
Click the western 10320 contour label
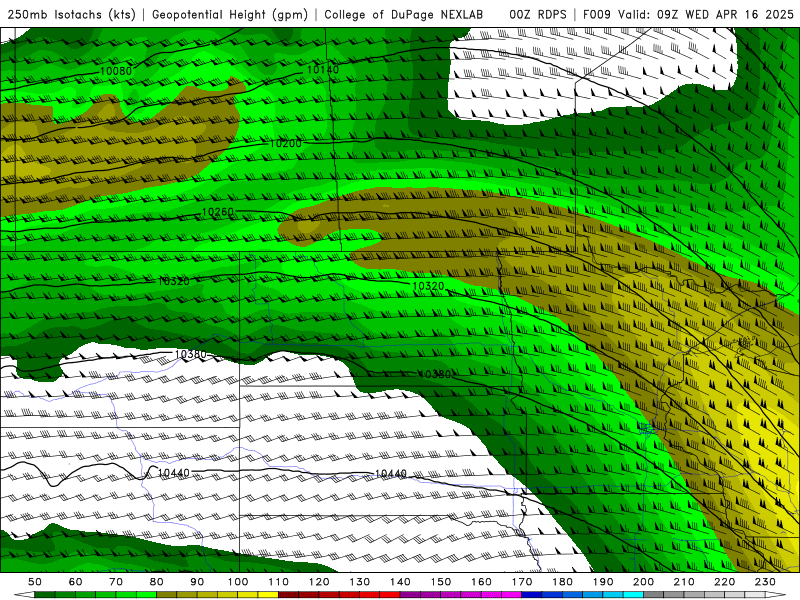(173, 281)
